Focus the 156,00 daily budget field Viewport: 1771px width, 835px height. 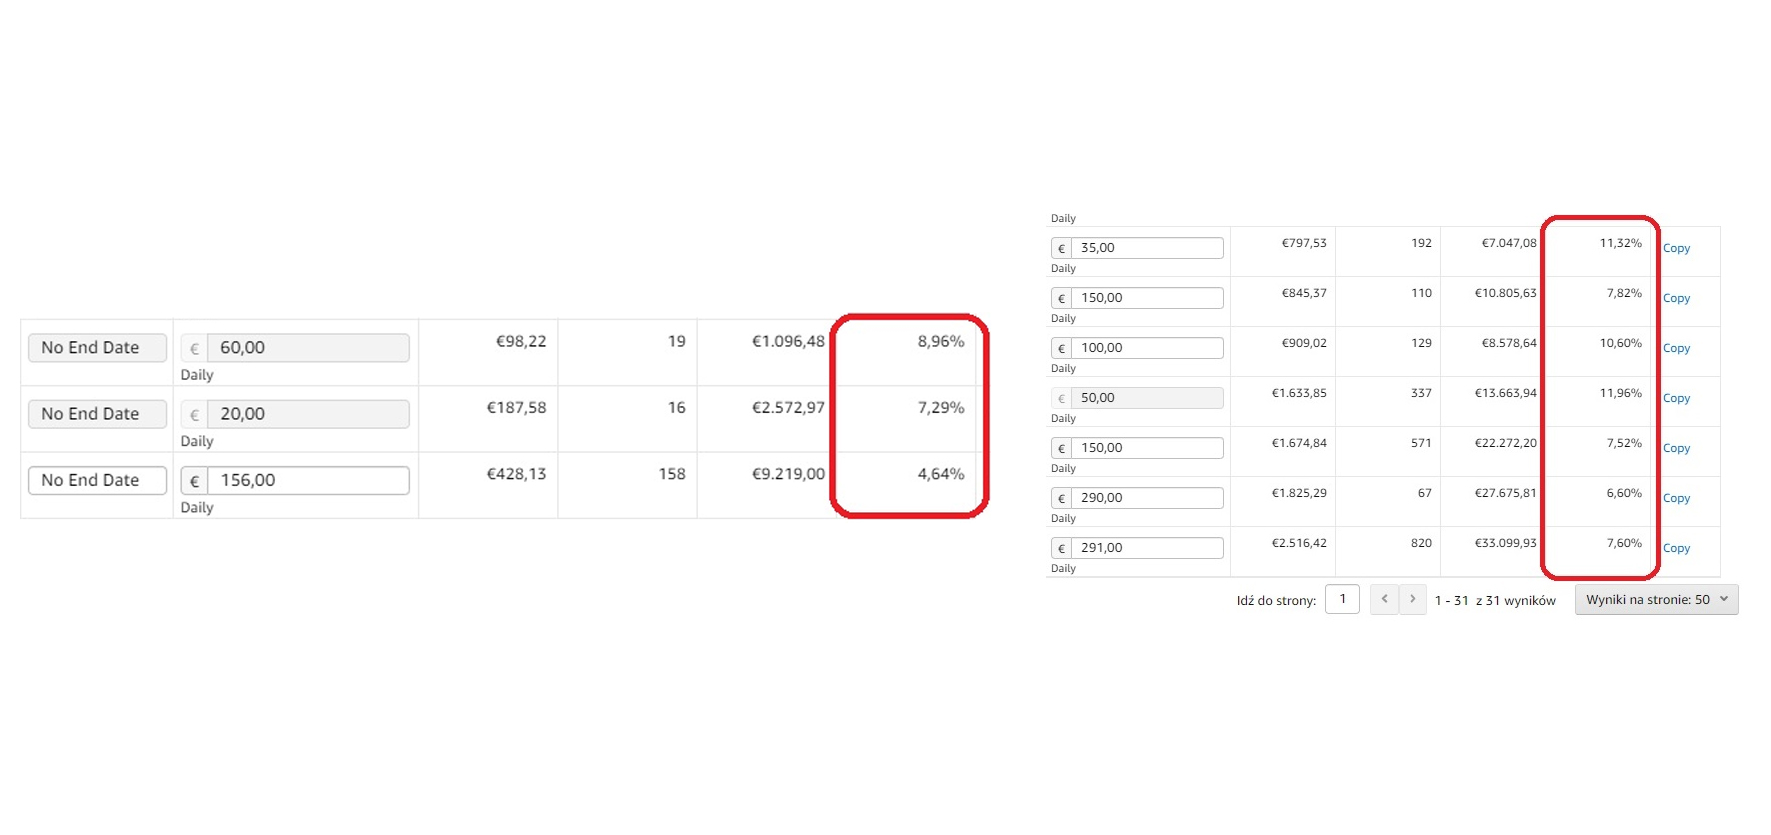pos(307,480)
